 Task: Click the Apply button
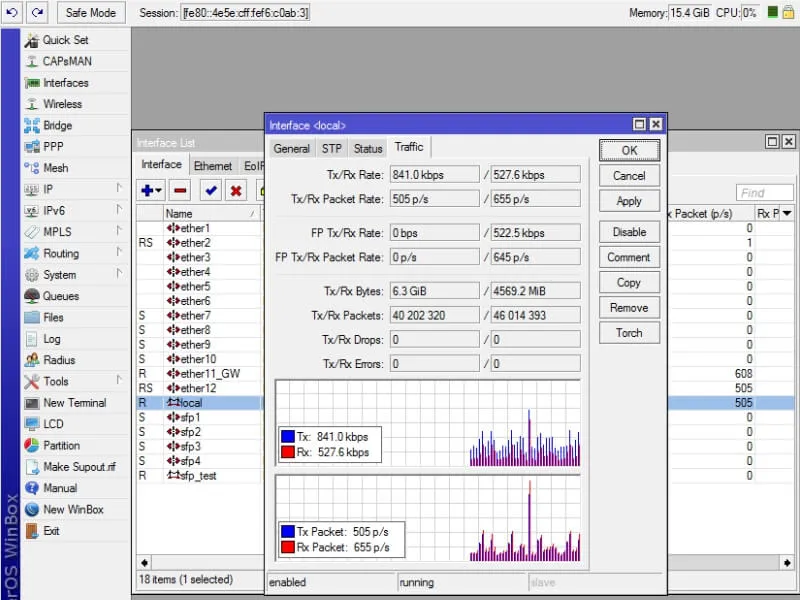click(629, 201)
